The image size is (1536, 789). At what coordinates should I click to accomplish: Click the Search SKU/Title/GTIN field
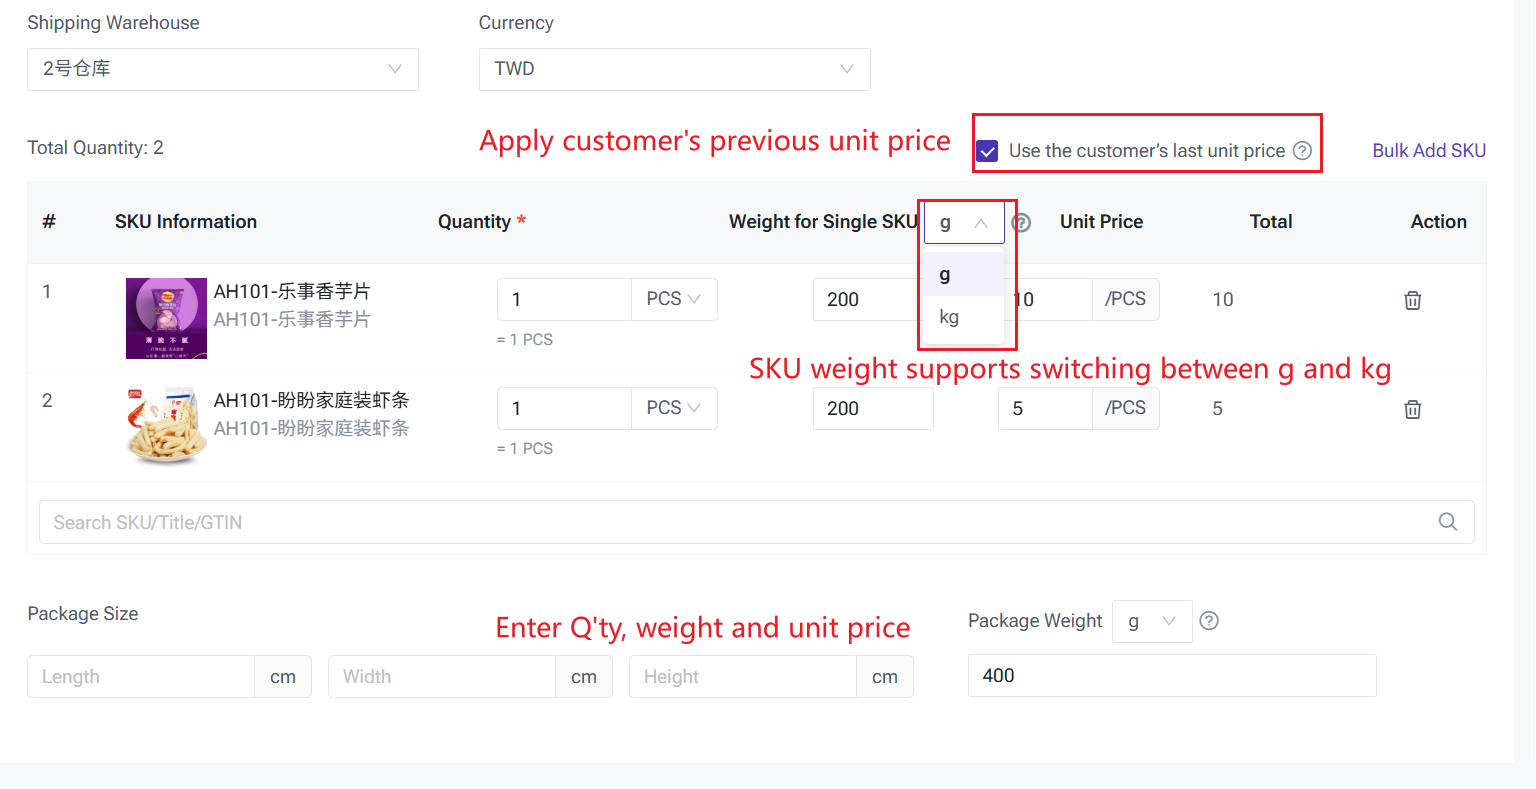(740, 522)
